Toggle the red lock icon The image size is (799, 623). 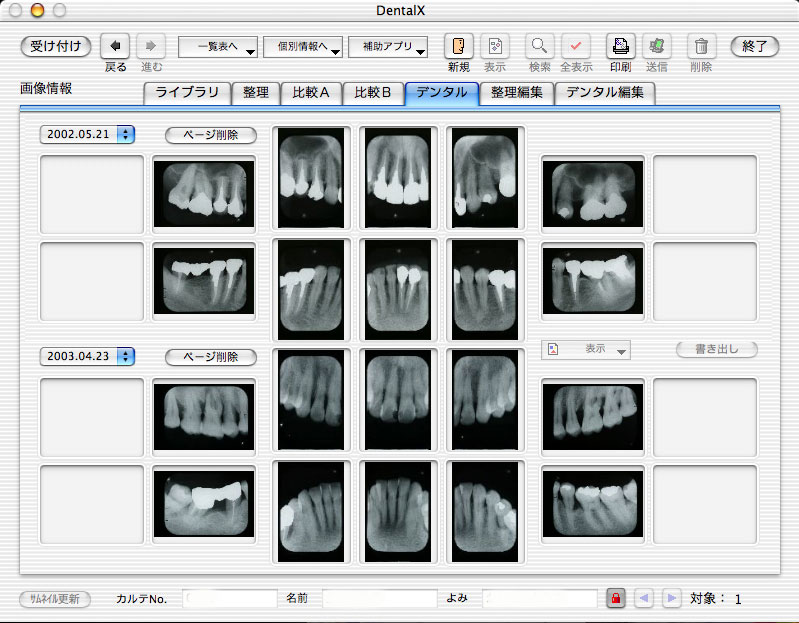[616, 598]
